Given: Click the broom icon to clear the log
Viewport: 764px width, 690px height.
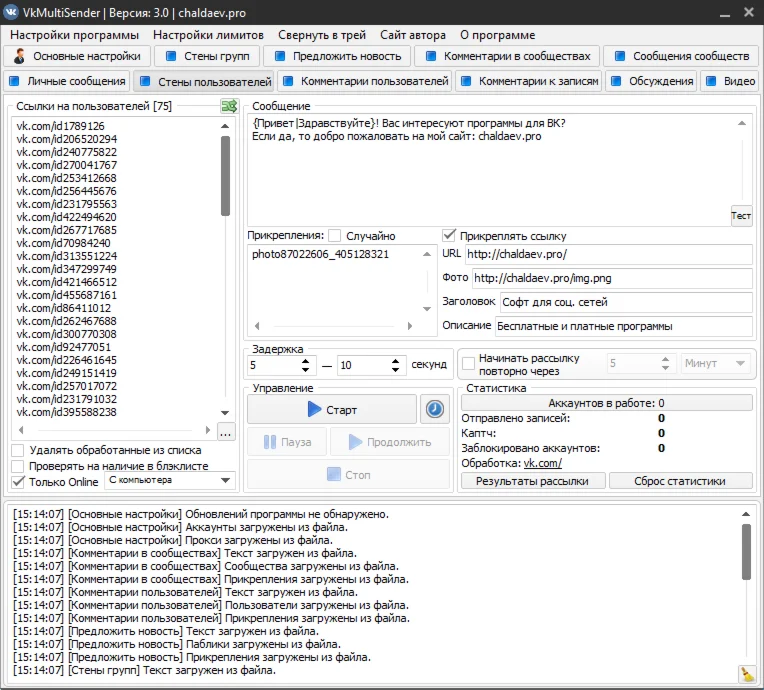Looking at the screenshot, I should (746, 673).
